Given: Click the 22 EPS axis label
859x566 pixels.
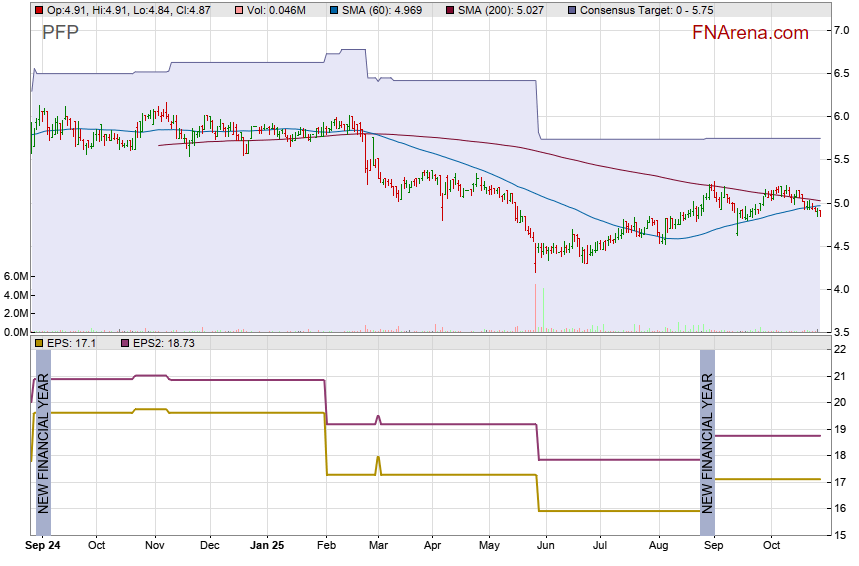Looking at the screenshot, I should pos(841,349).
